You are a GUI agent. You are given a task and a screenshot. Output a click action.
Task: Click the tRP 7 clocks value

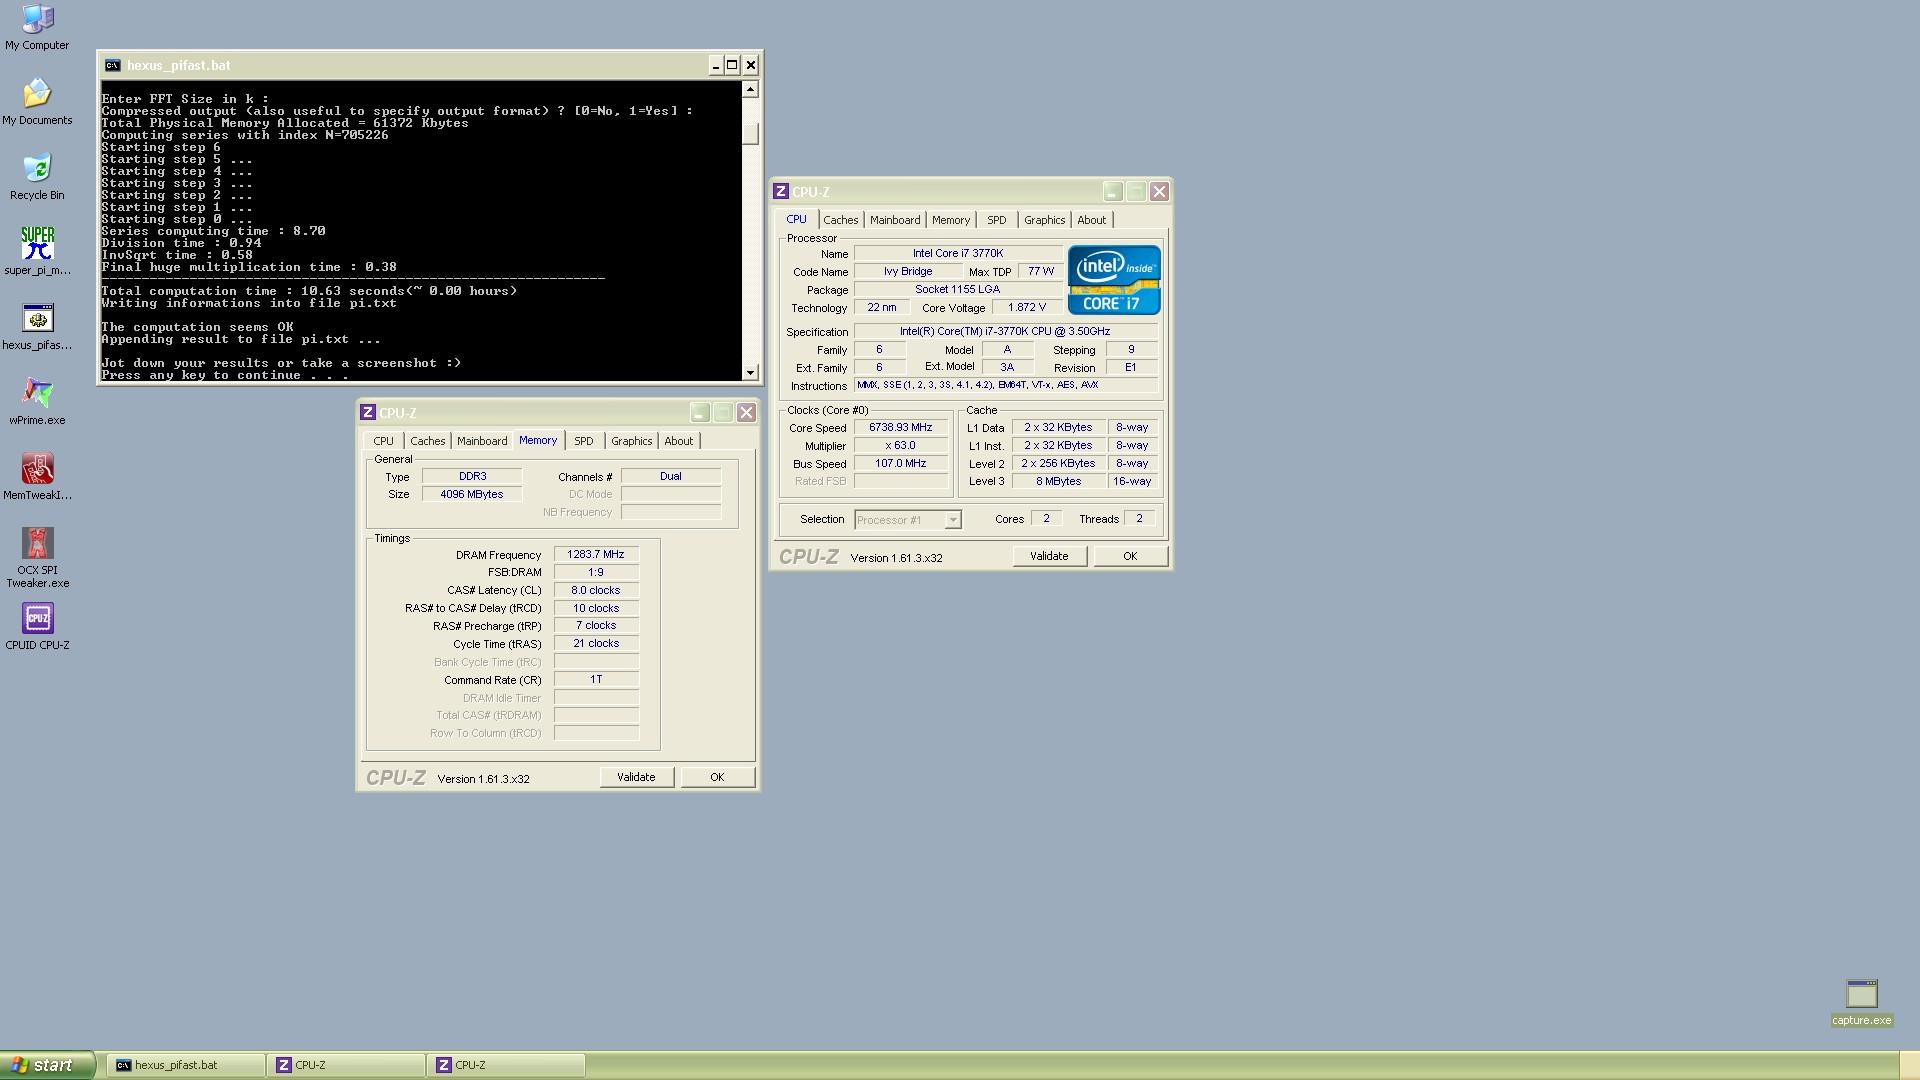(596, 625)
